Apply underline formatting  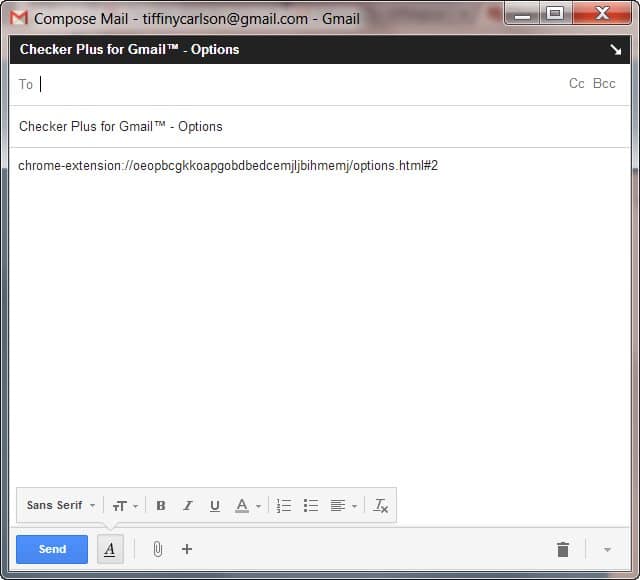[x=215, y=506]
